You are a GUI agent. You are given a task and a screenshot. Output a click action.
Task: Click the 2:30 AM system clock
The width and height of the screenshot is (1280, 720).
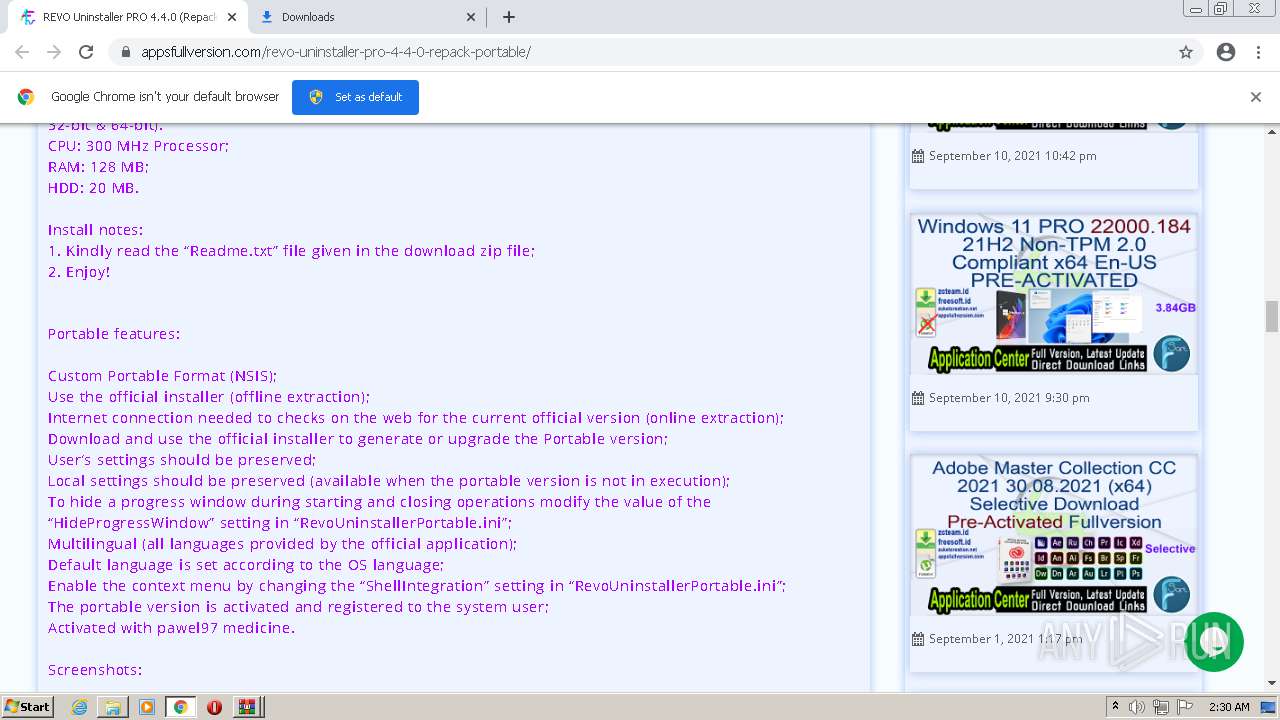pyautogui.click(x=1229, y=707)
